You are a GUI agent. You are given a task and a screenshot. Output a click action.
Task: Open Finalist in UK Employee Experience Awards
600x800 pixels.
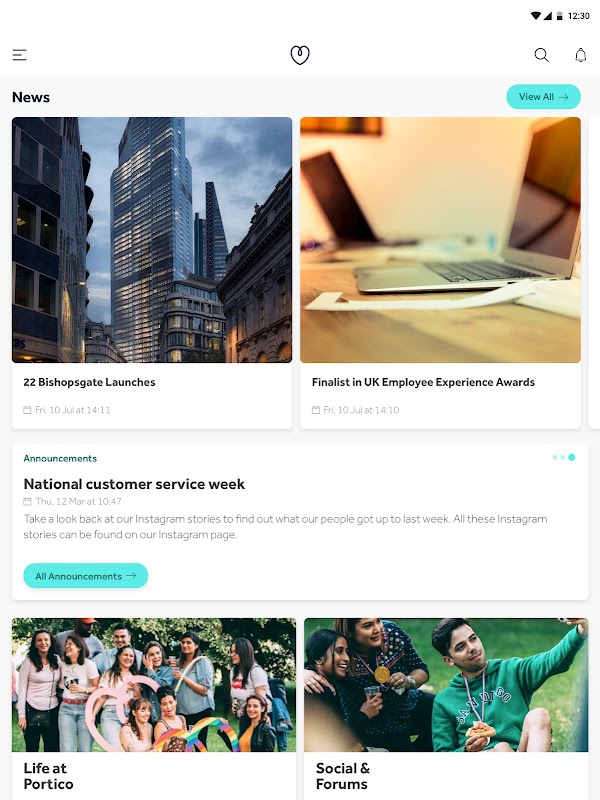click(x=423, y=382)
